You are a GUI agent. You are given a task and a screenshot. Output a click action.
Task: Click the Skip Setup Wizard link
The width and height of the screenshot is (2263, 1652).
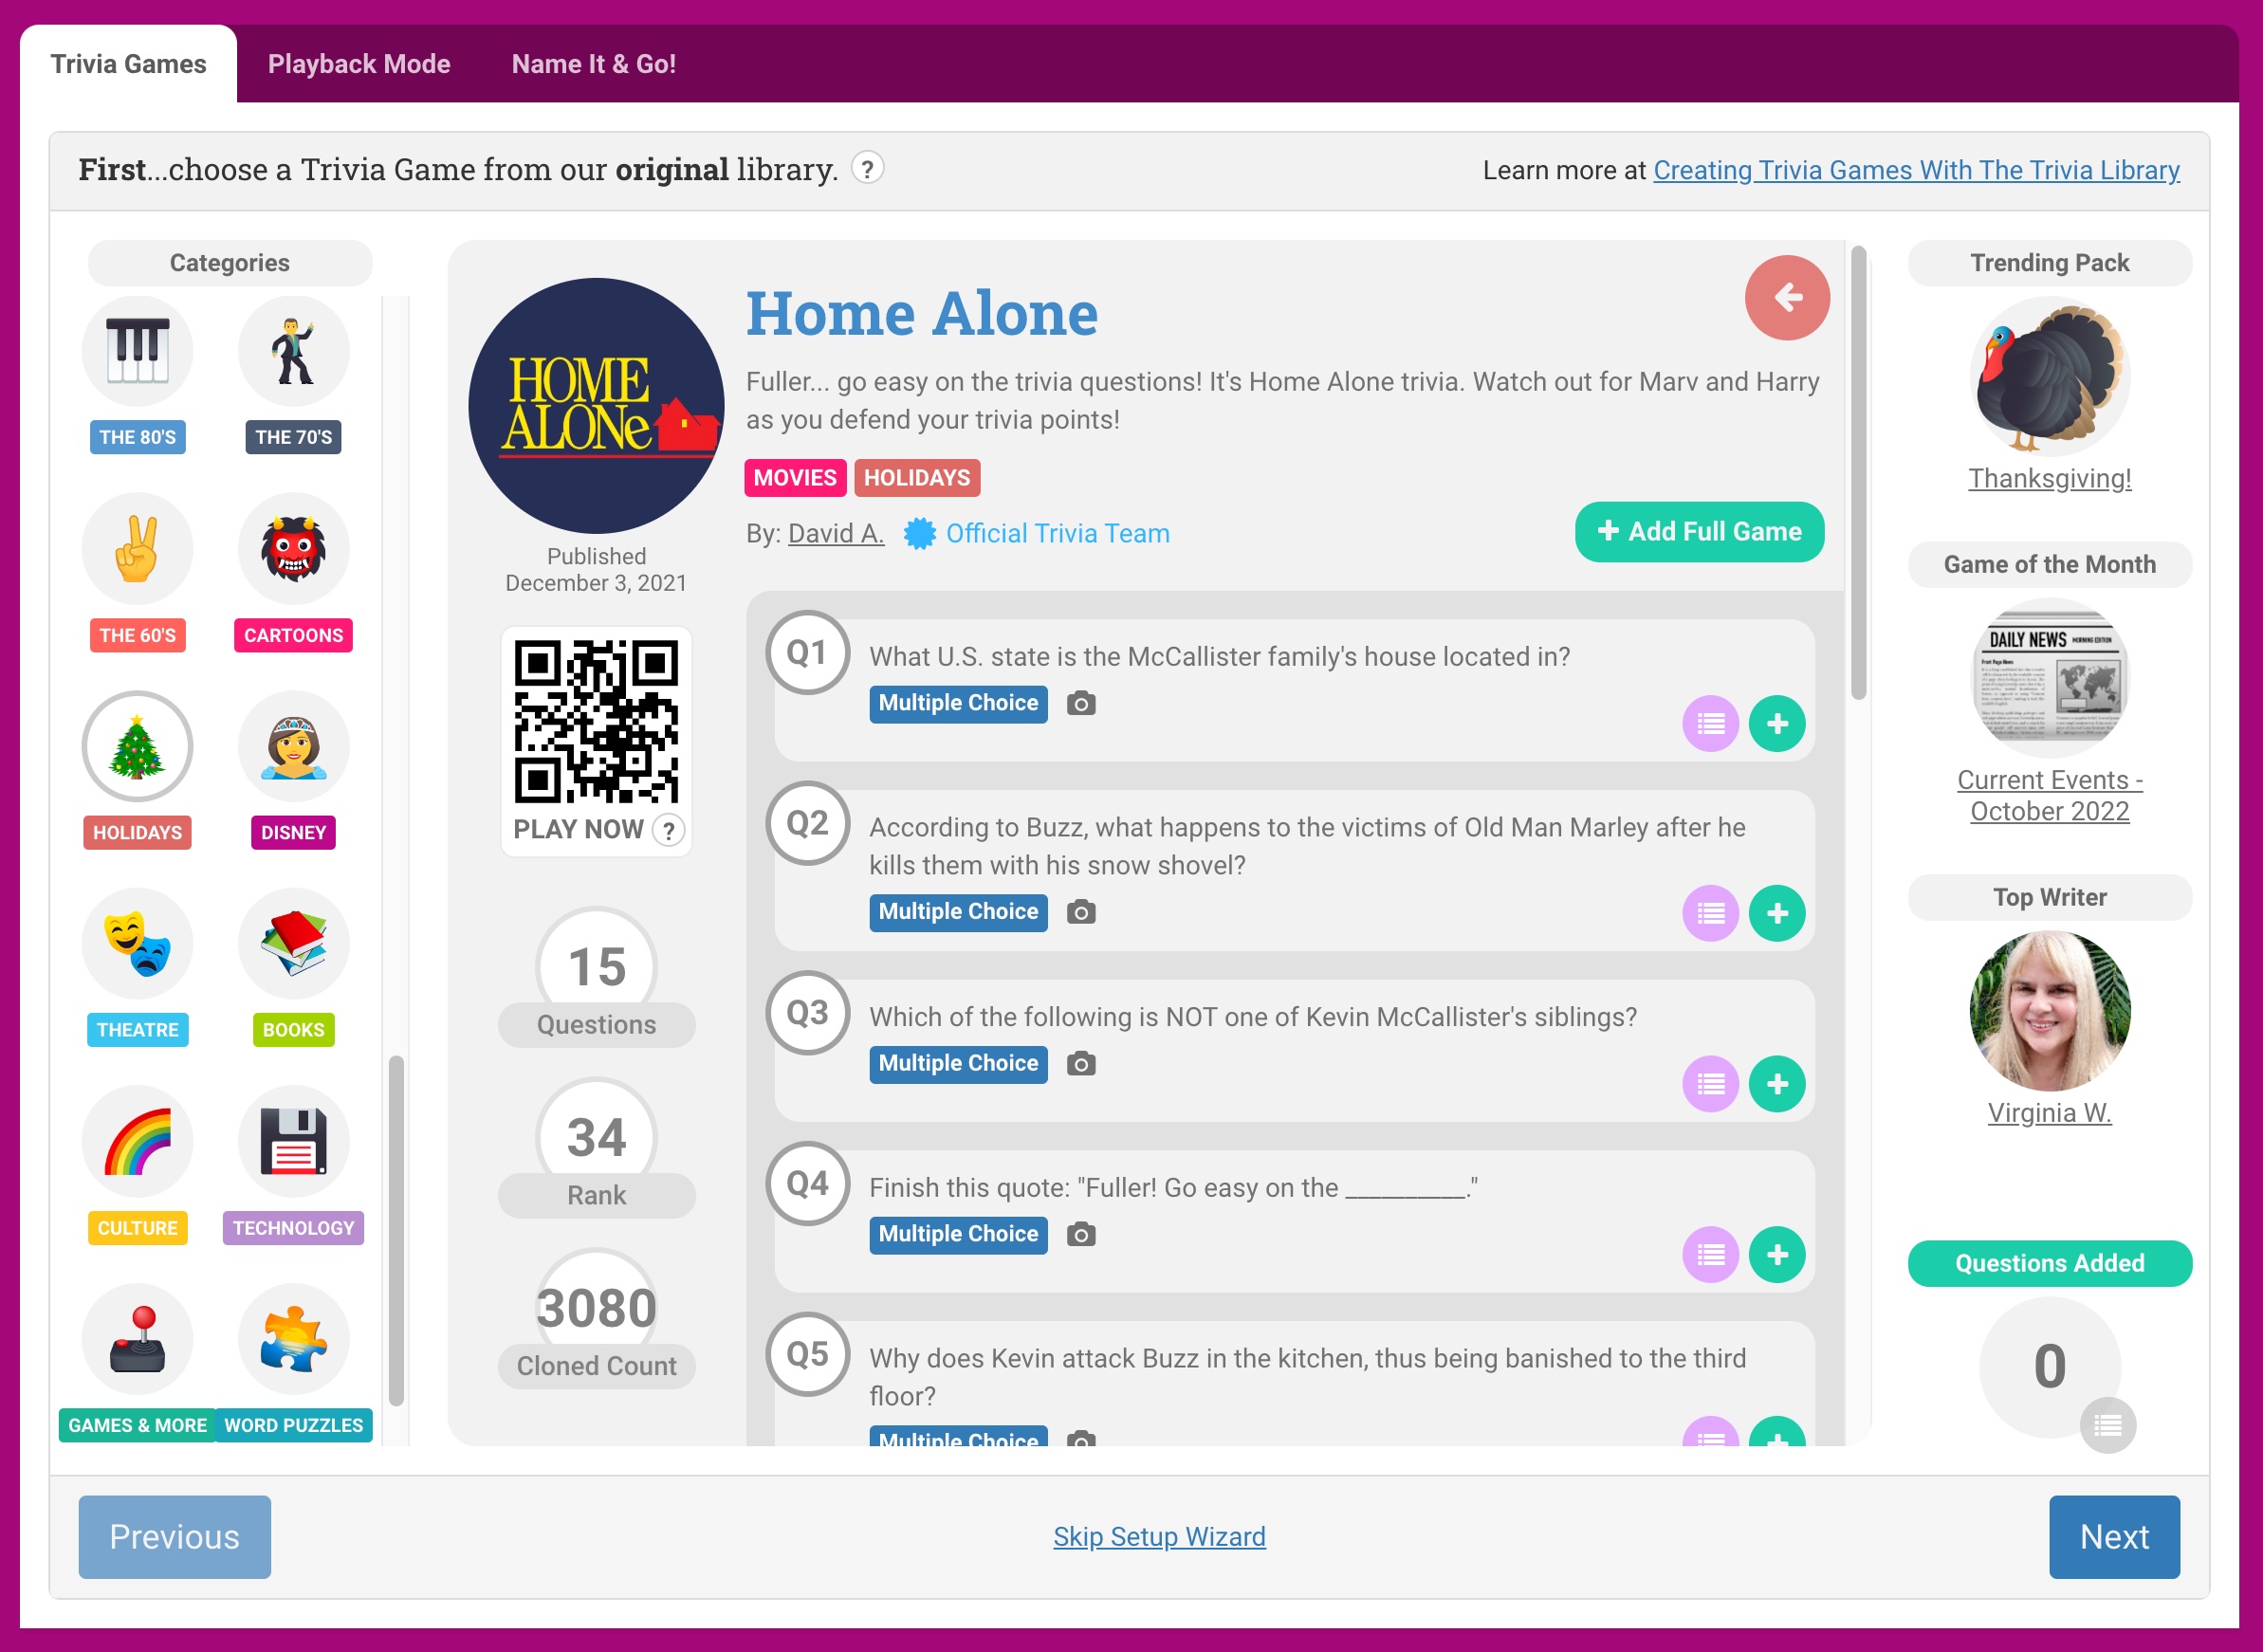coord(1160,1536)
